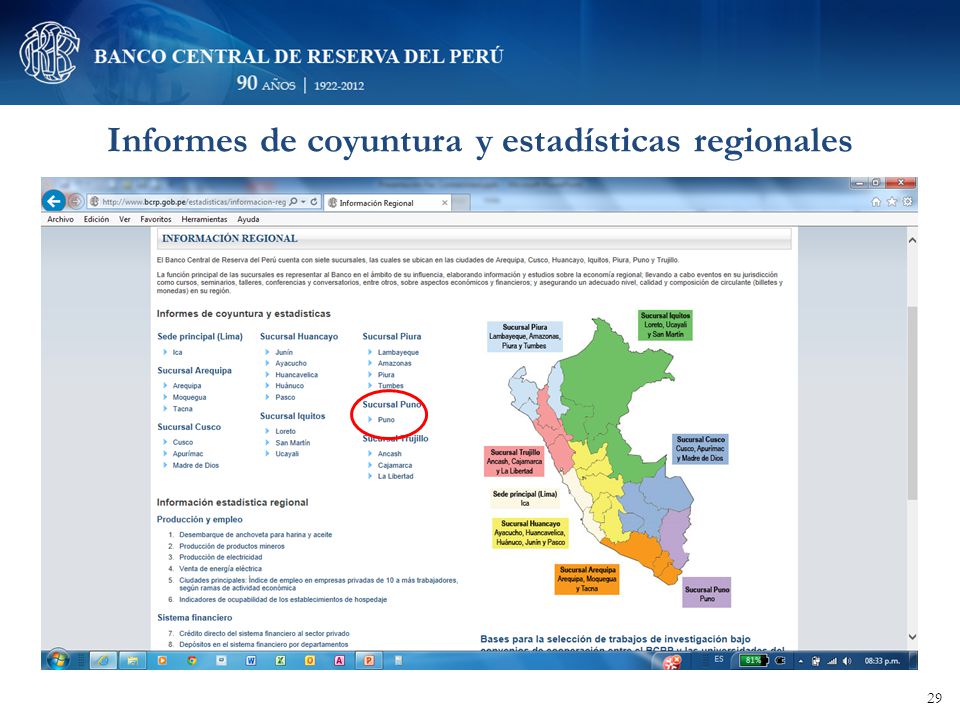960x720 pixels.
Task: Open the Moquegua report link
Action: pos(189,397)
